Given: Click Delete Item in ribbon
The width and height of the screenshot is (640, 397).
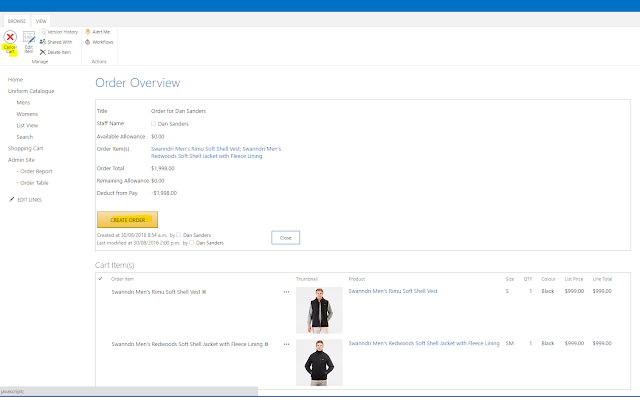Looking at the screenshot, I should point(55,52).
